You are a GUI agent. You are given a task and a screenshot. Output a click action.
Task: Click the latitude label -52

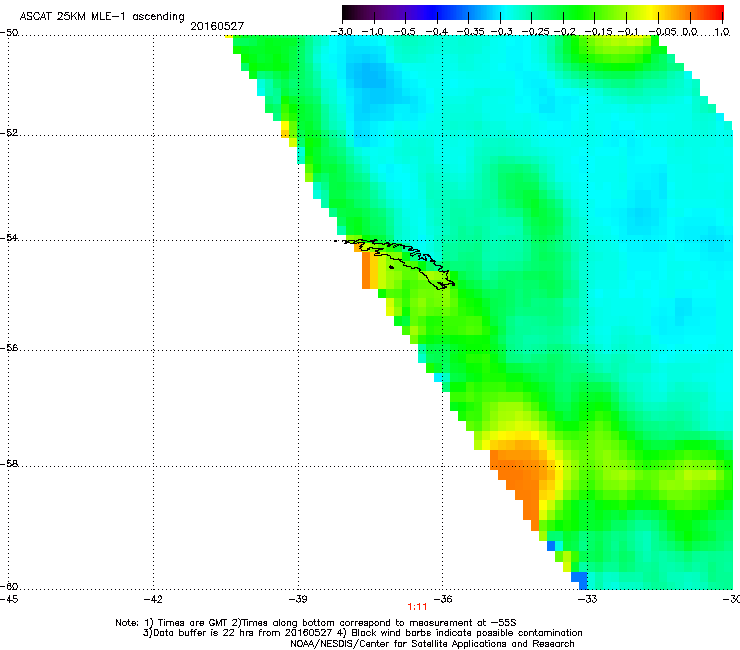click(9, 133)
